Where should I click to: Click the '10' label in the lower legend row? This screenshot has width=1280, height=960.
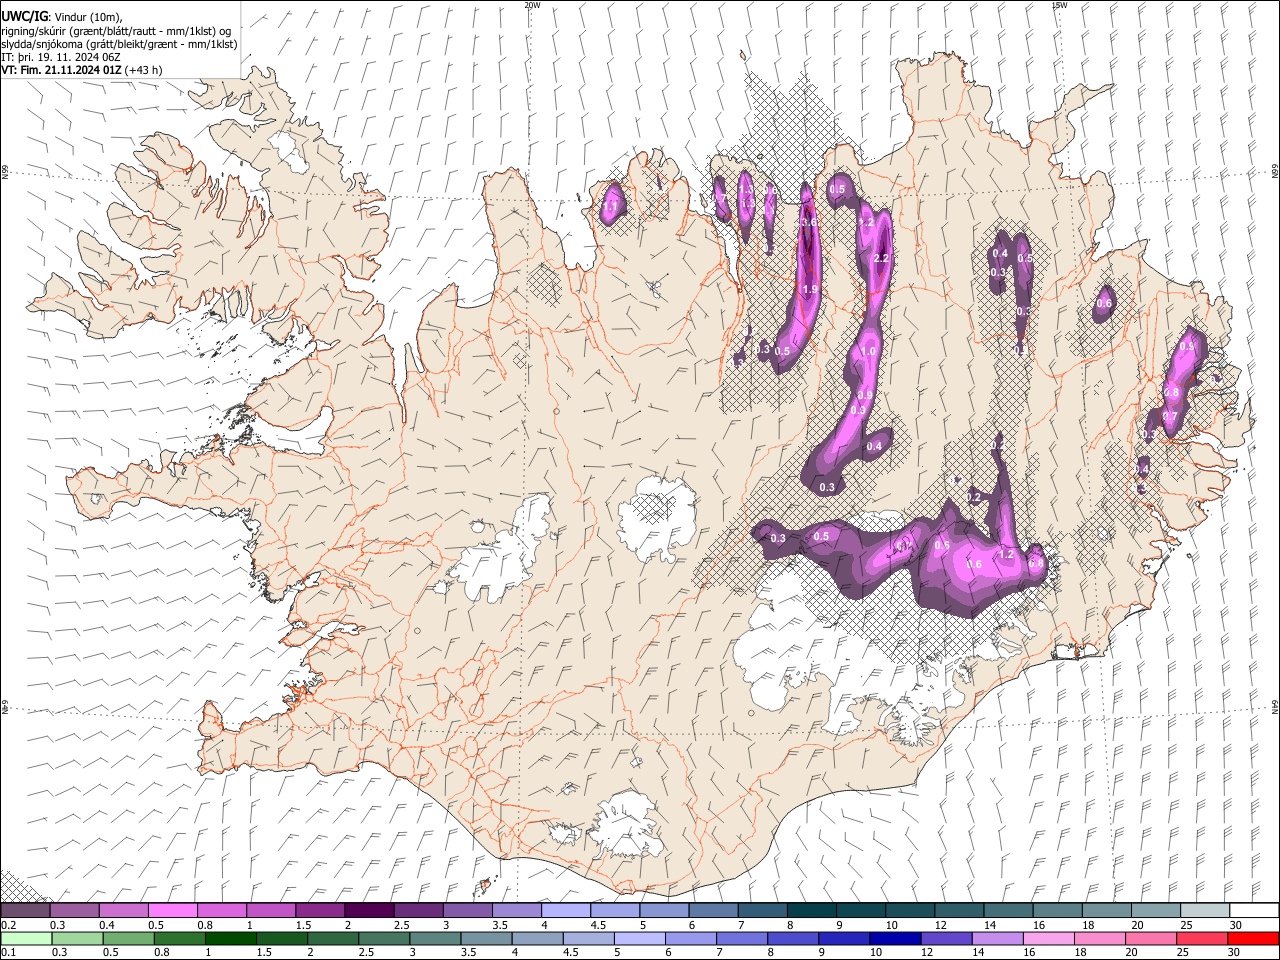point(876,952)
